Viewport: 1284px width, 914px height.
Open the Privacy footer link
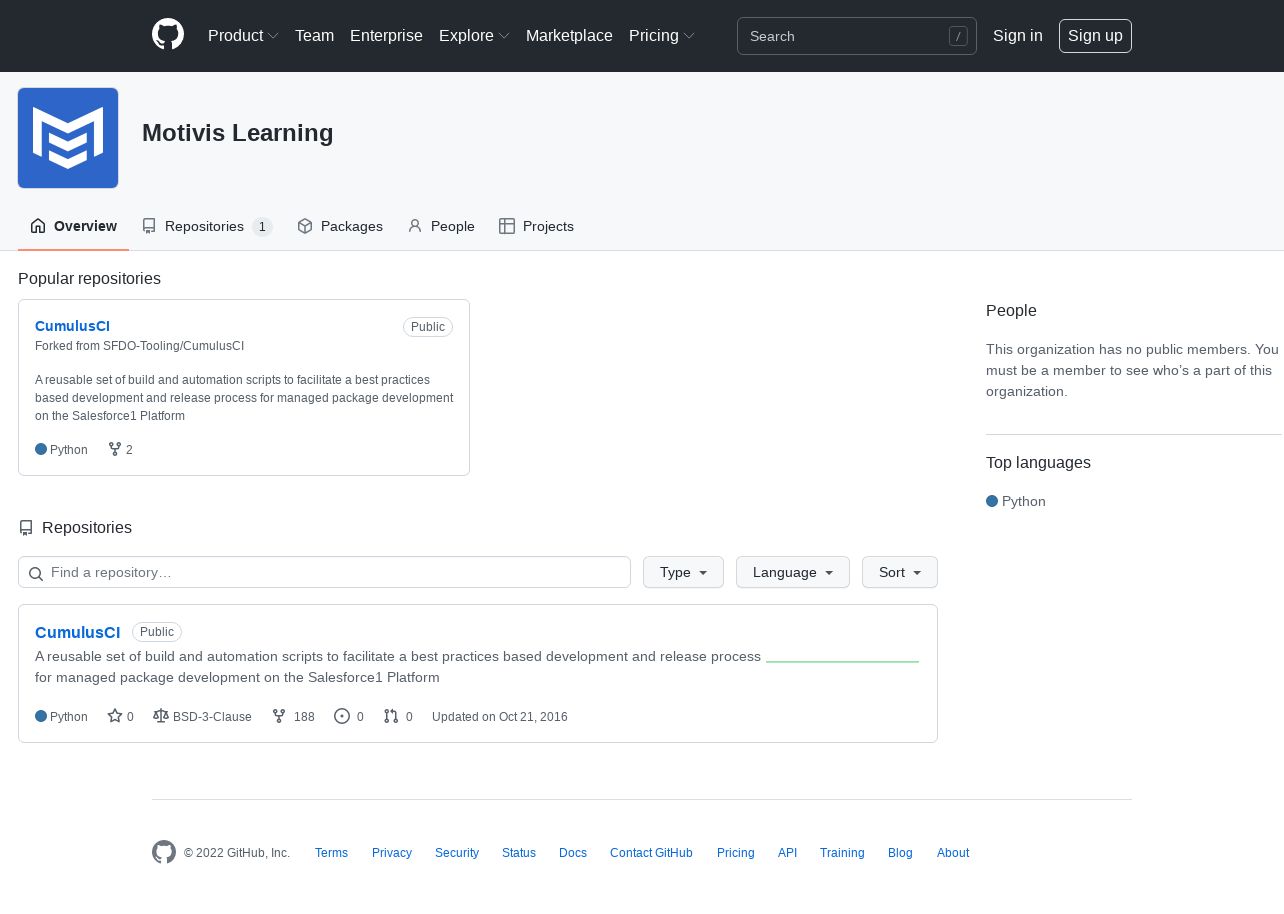point(392,853)
